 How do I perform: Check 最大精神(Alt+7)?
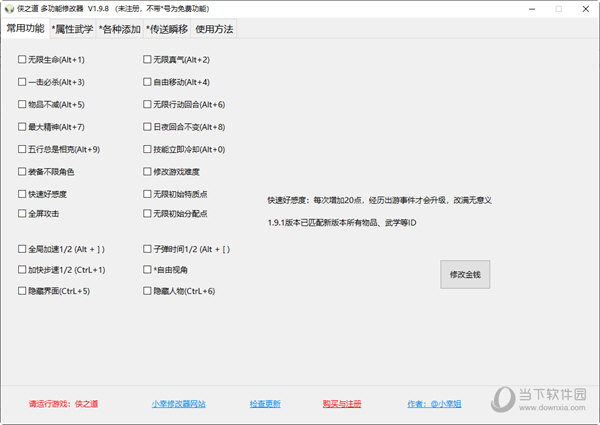22,127
